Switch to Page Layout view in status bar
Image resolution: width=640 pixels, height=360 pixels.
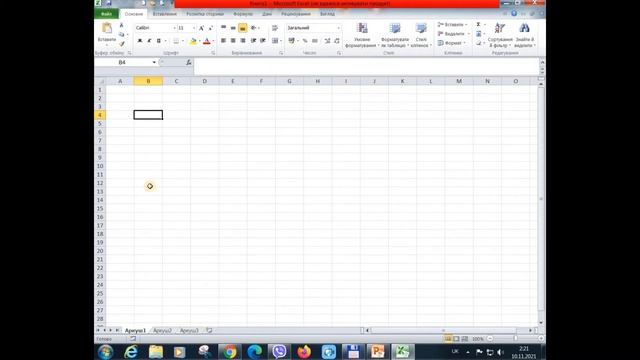coord(456,339)
